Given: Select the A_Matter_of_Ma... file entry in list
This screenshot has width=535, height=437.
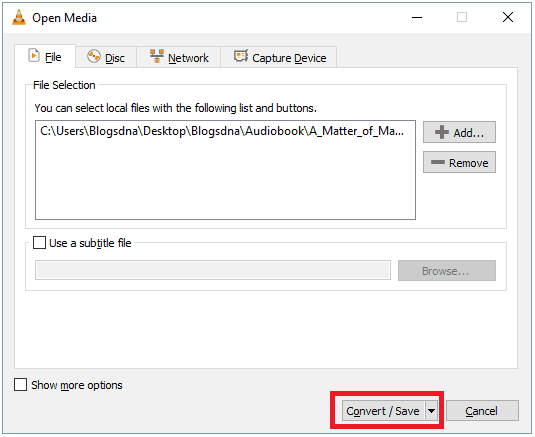Looking at the screenshot, I should (x=222, y=131).
